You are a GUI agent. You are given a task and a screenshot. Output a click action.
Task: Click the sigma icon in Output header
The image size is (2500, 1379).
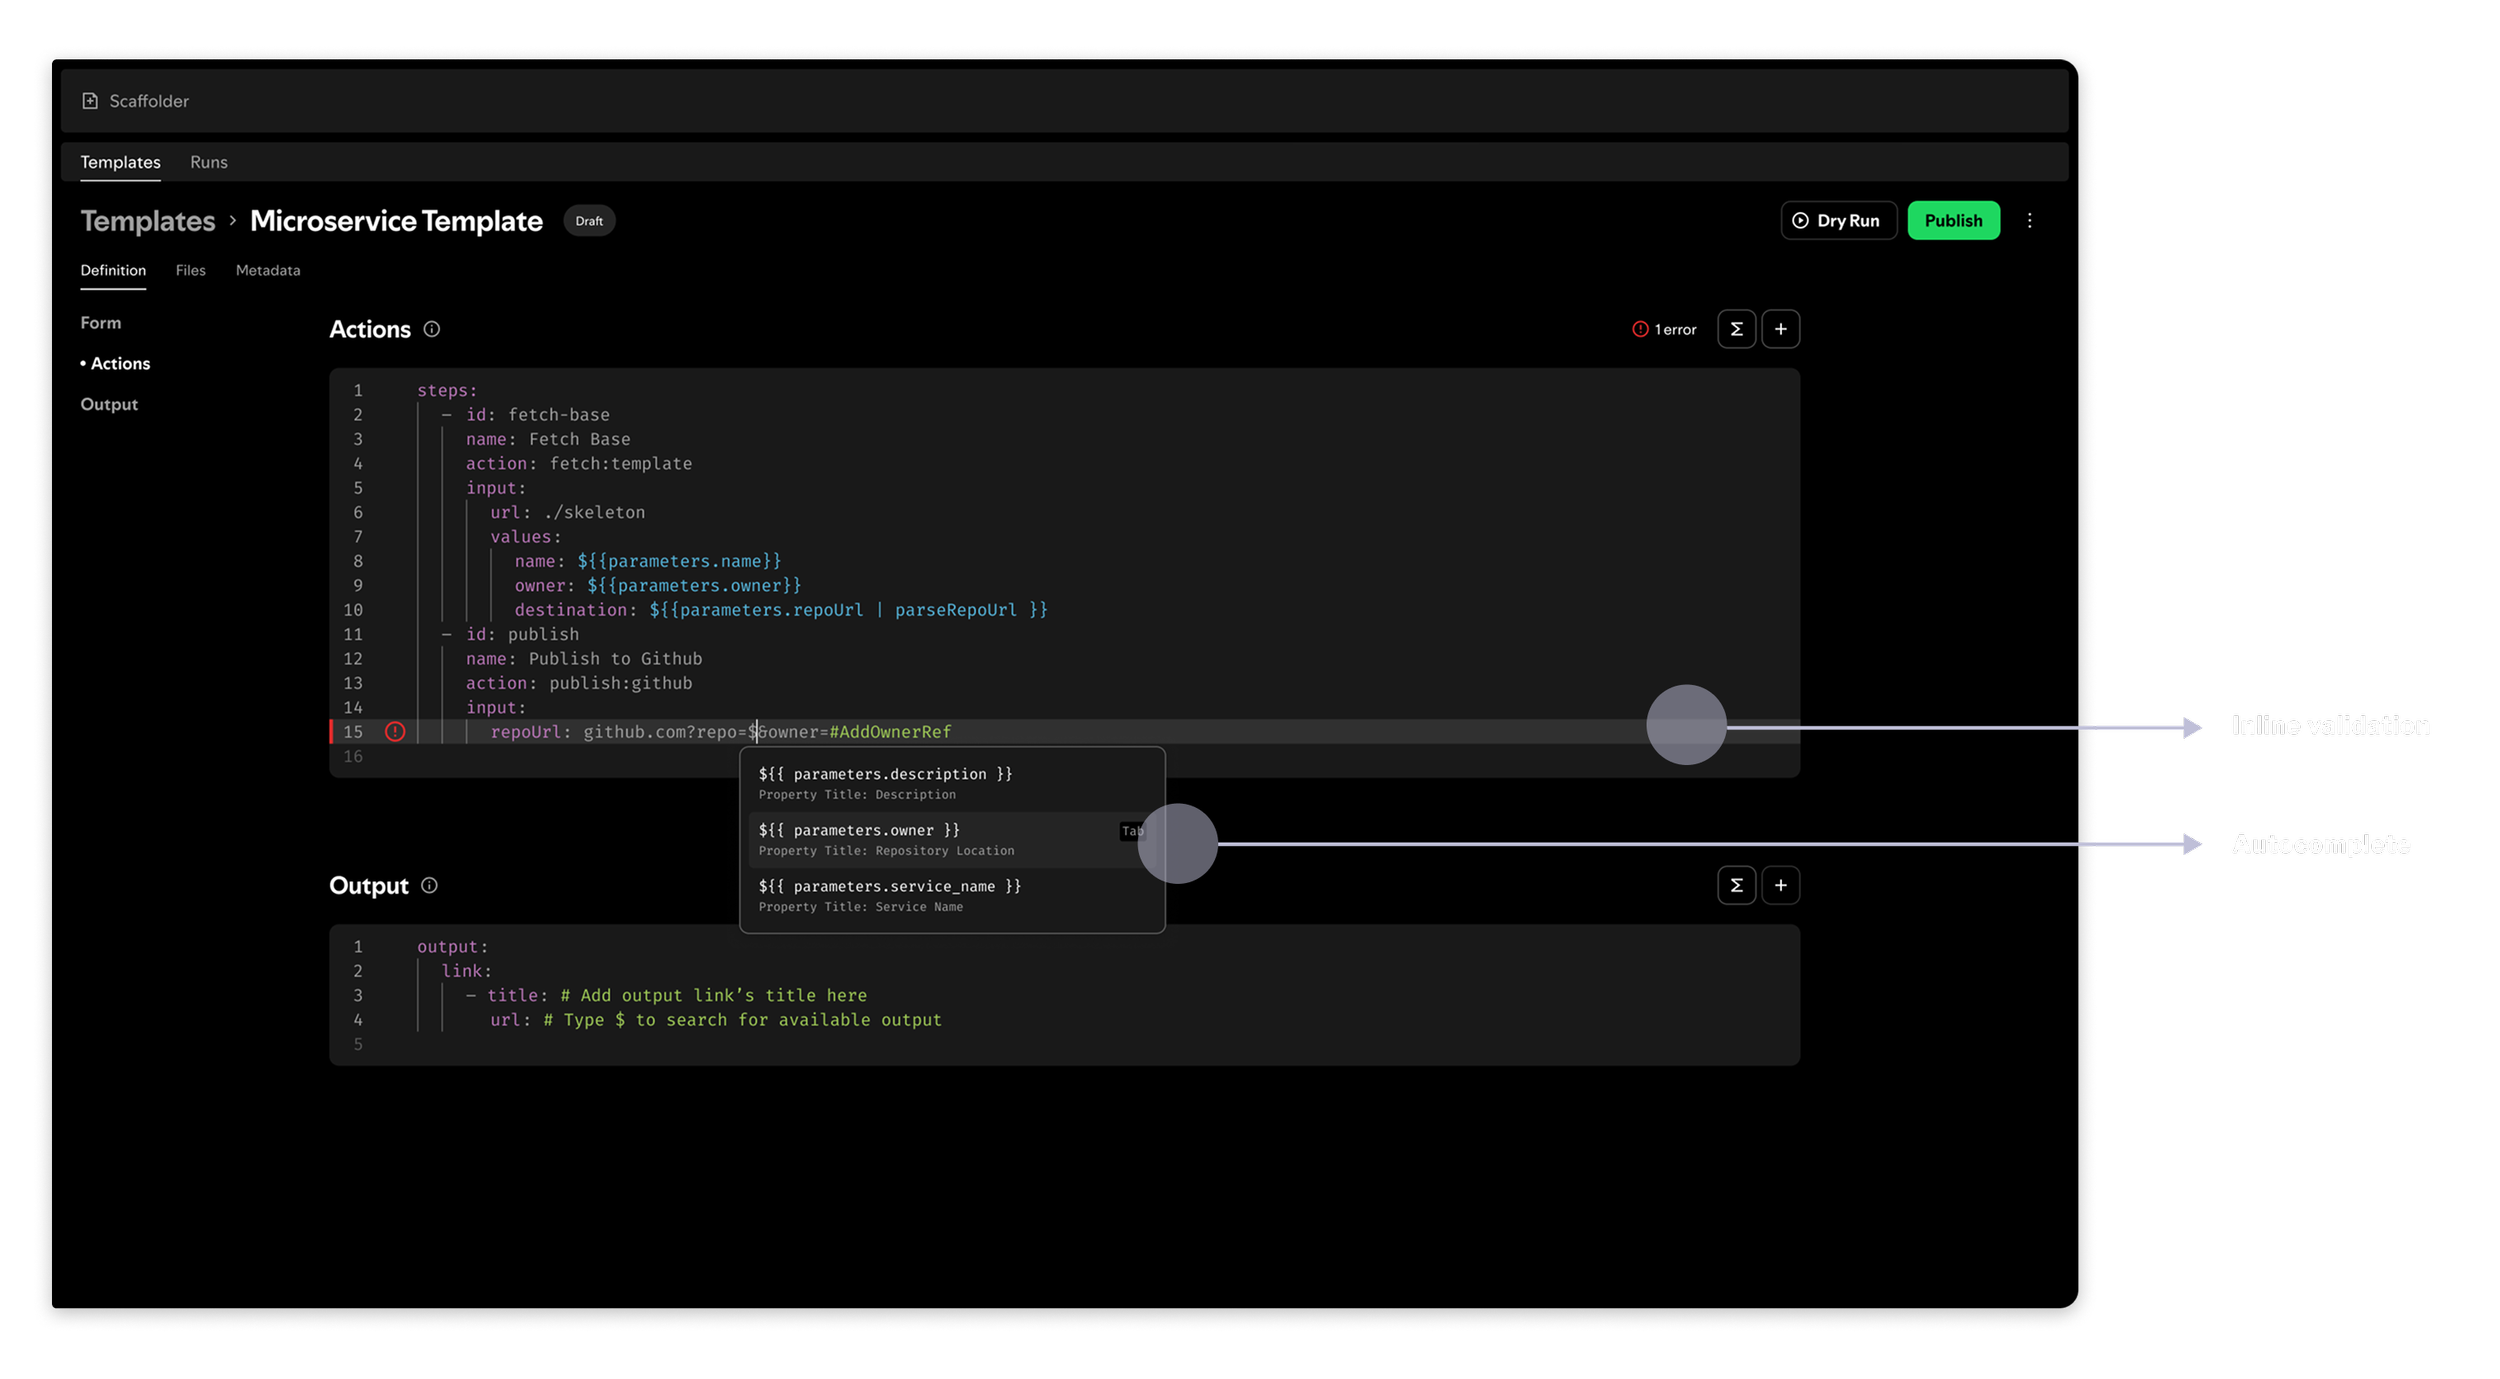point(1736,885)
